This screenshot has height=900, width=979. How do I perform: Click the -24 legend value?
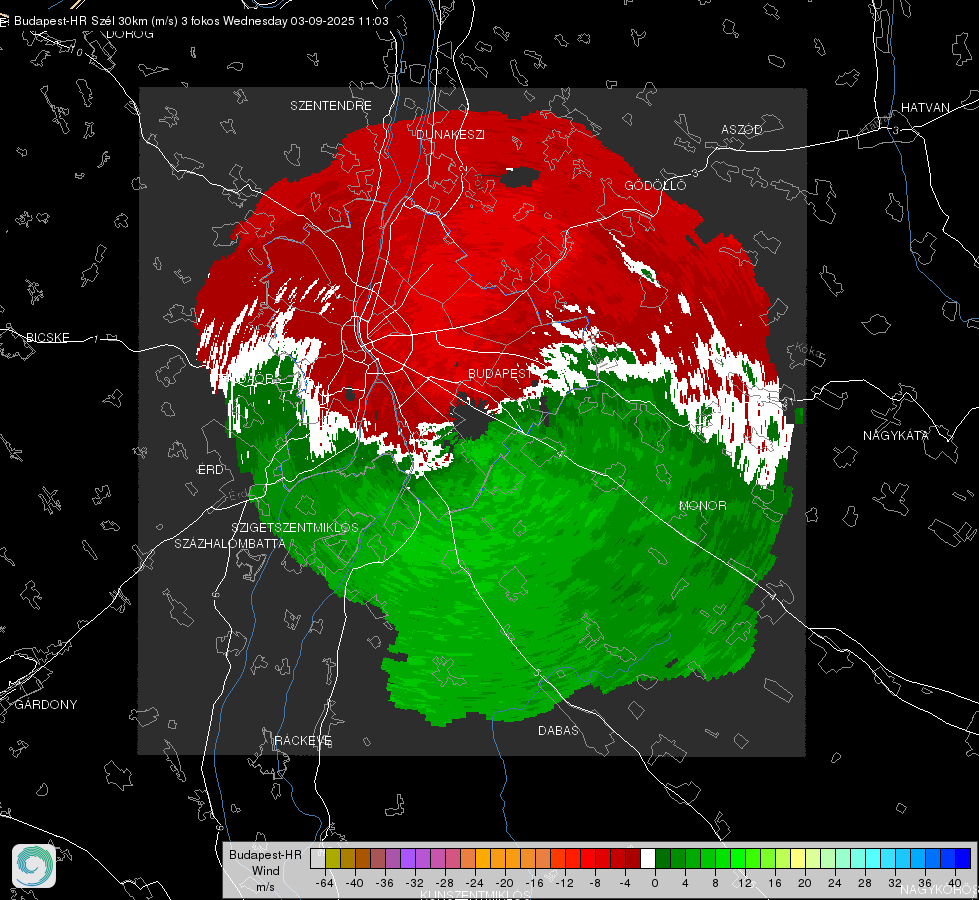[x=475, y=883]
